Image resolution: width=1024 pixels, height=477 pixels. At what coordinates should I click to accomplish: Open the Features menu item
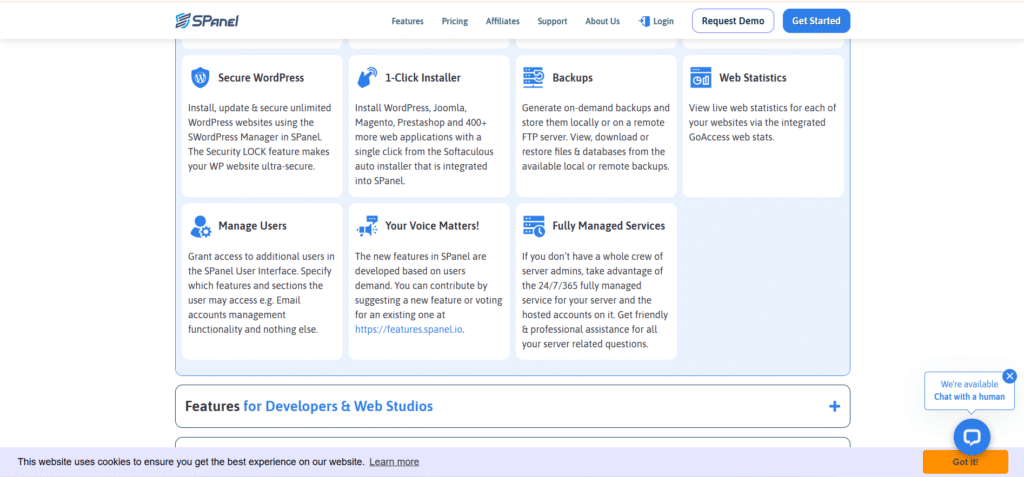[407, 21]
